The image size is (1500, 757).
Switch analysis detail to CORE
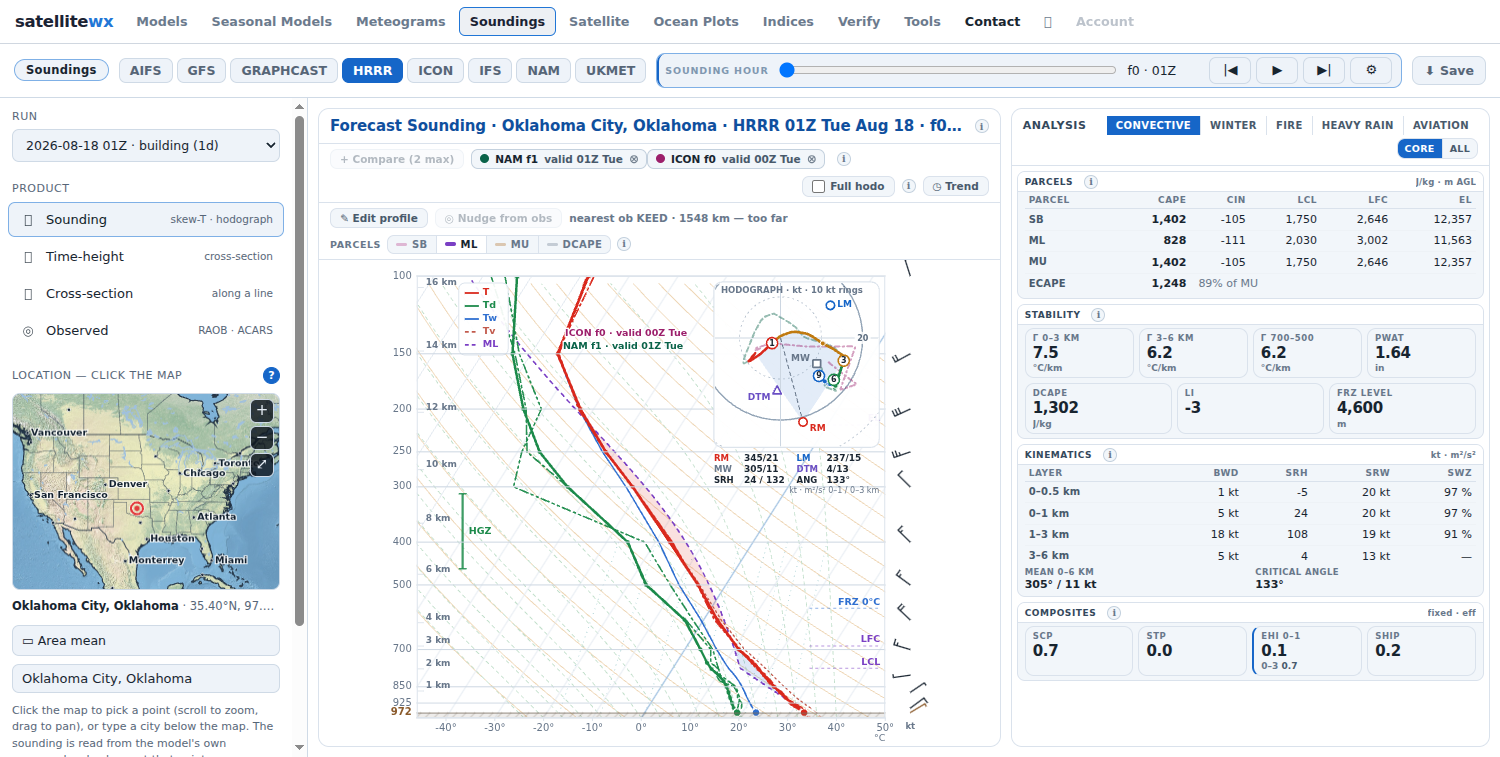tap(1419, 148)
